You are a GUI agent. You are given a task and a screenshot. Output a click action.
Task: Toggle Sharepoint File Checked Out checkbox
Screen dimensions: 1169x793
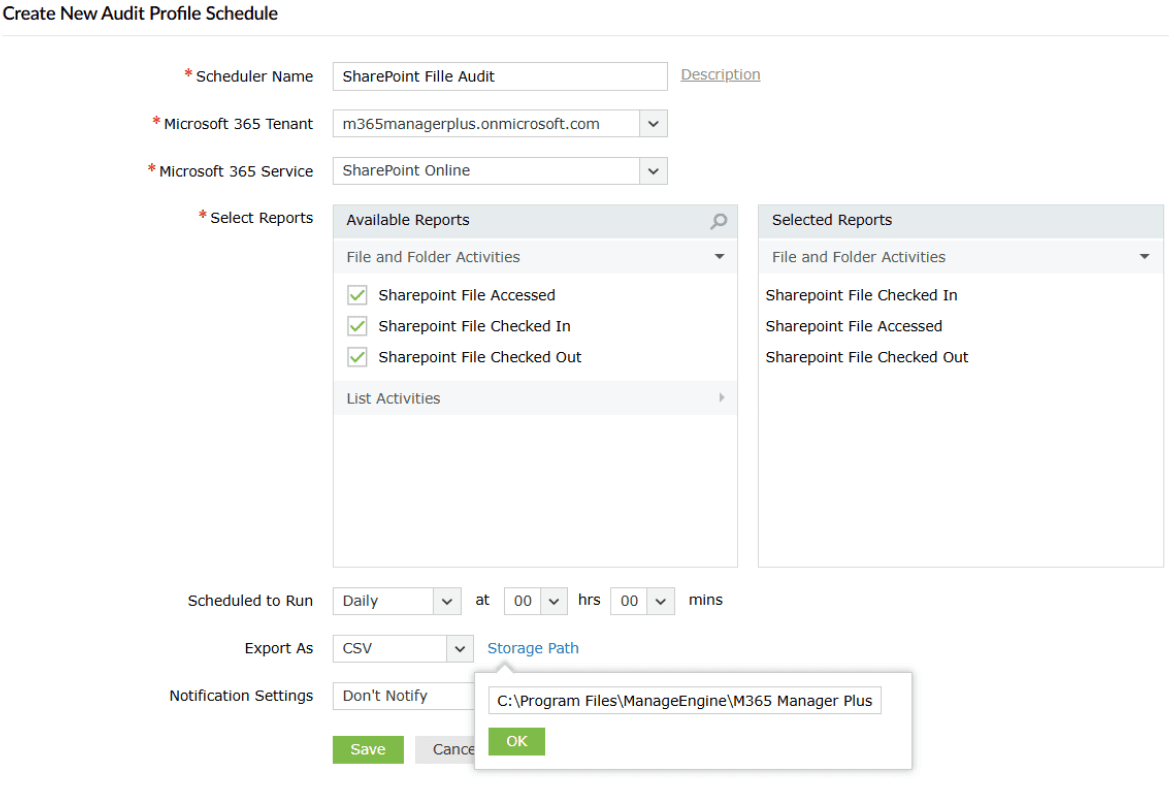[x=357, y=357]
